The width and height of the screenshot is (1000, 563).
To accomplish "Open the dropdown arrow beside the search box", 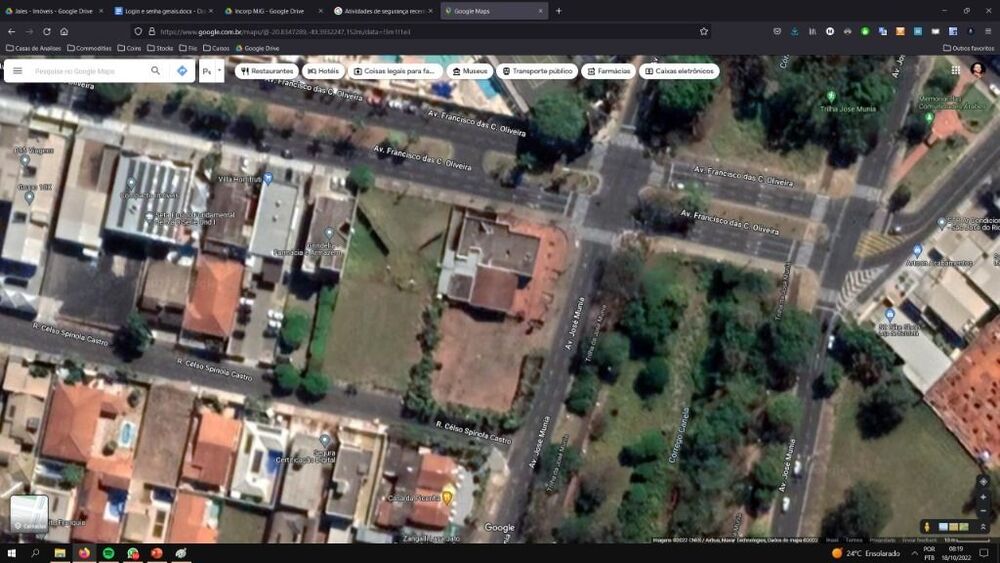I will (x=219, y=71).
